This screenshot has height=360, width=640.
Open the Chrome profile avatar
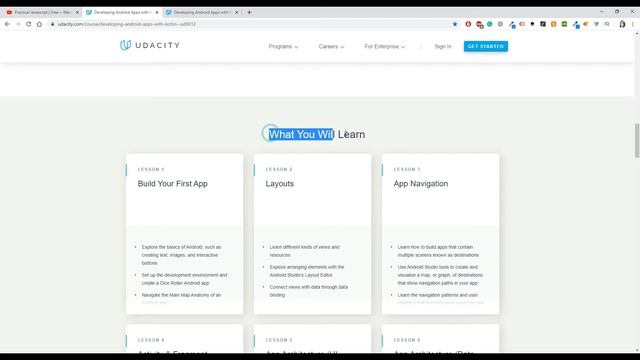(622, 24)
